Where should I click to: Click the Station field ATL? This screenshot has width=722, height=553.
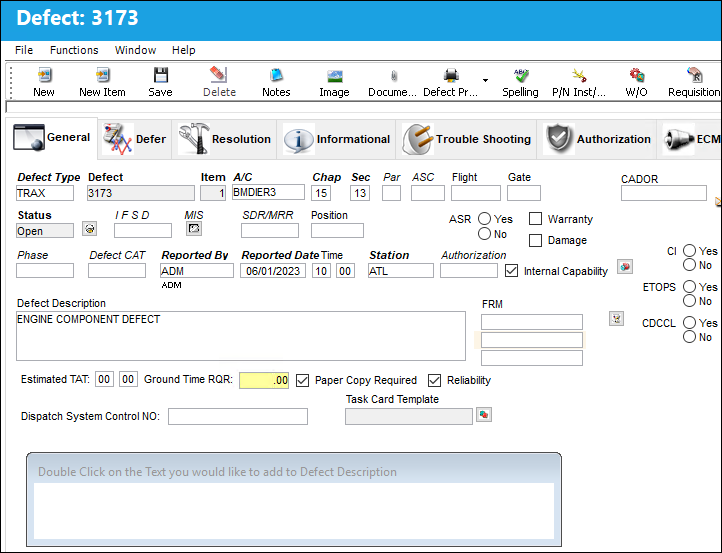pos(401,271)
